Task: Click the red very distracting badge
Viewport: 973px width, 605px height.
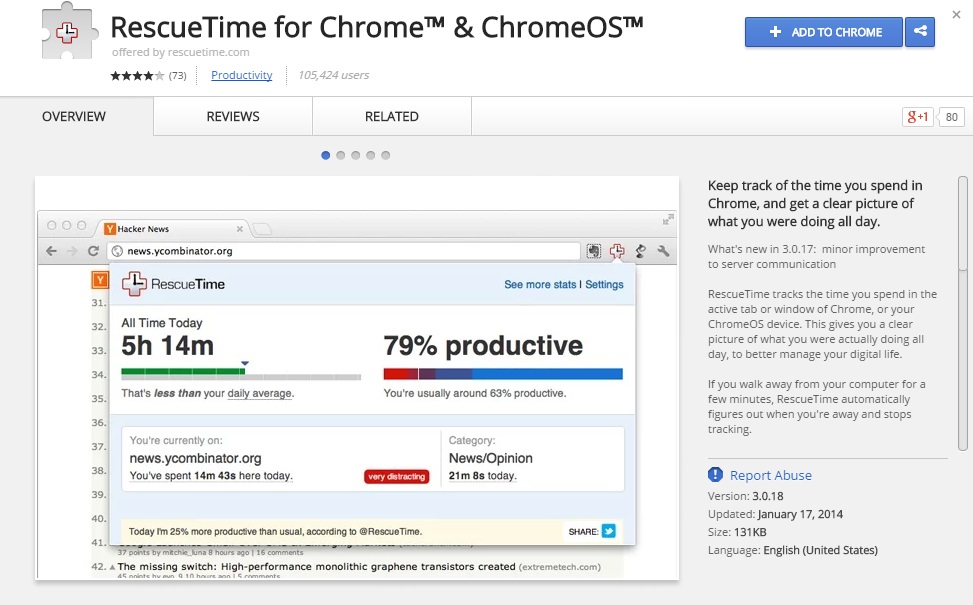Action: coord(397,476)
